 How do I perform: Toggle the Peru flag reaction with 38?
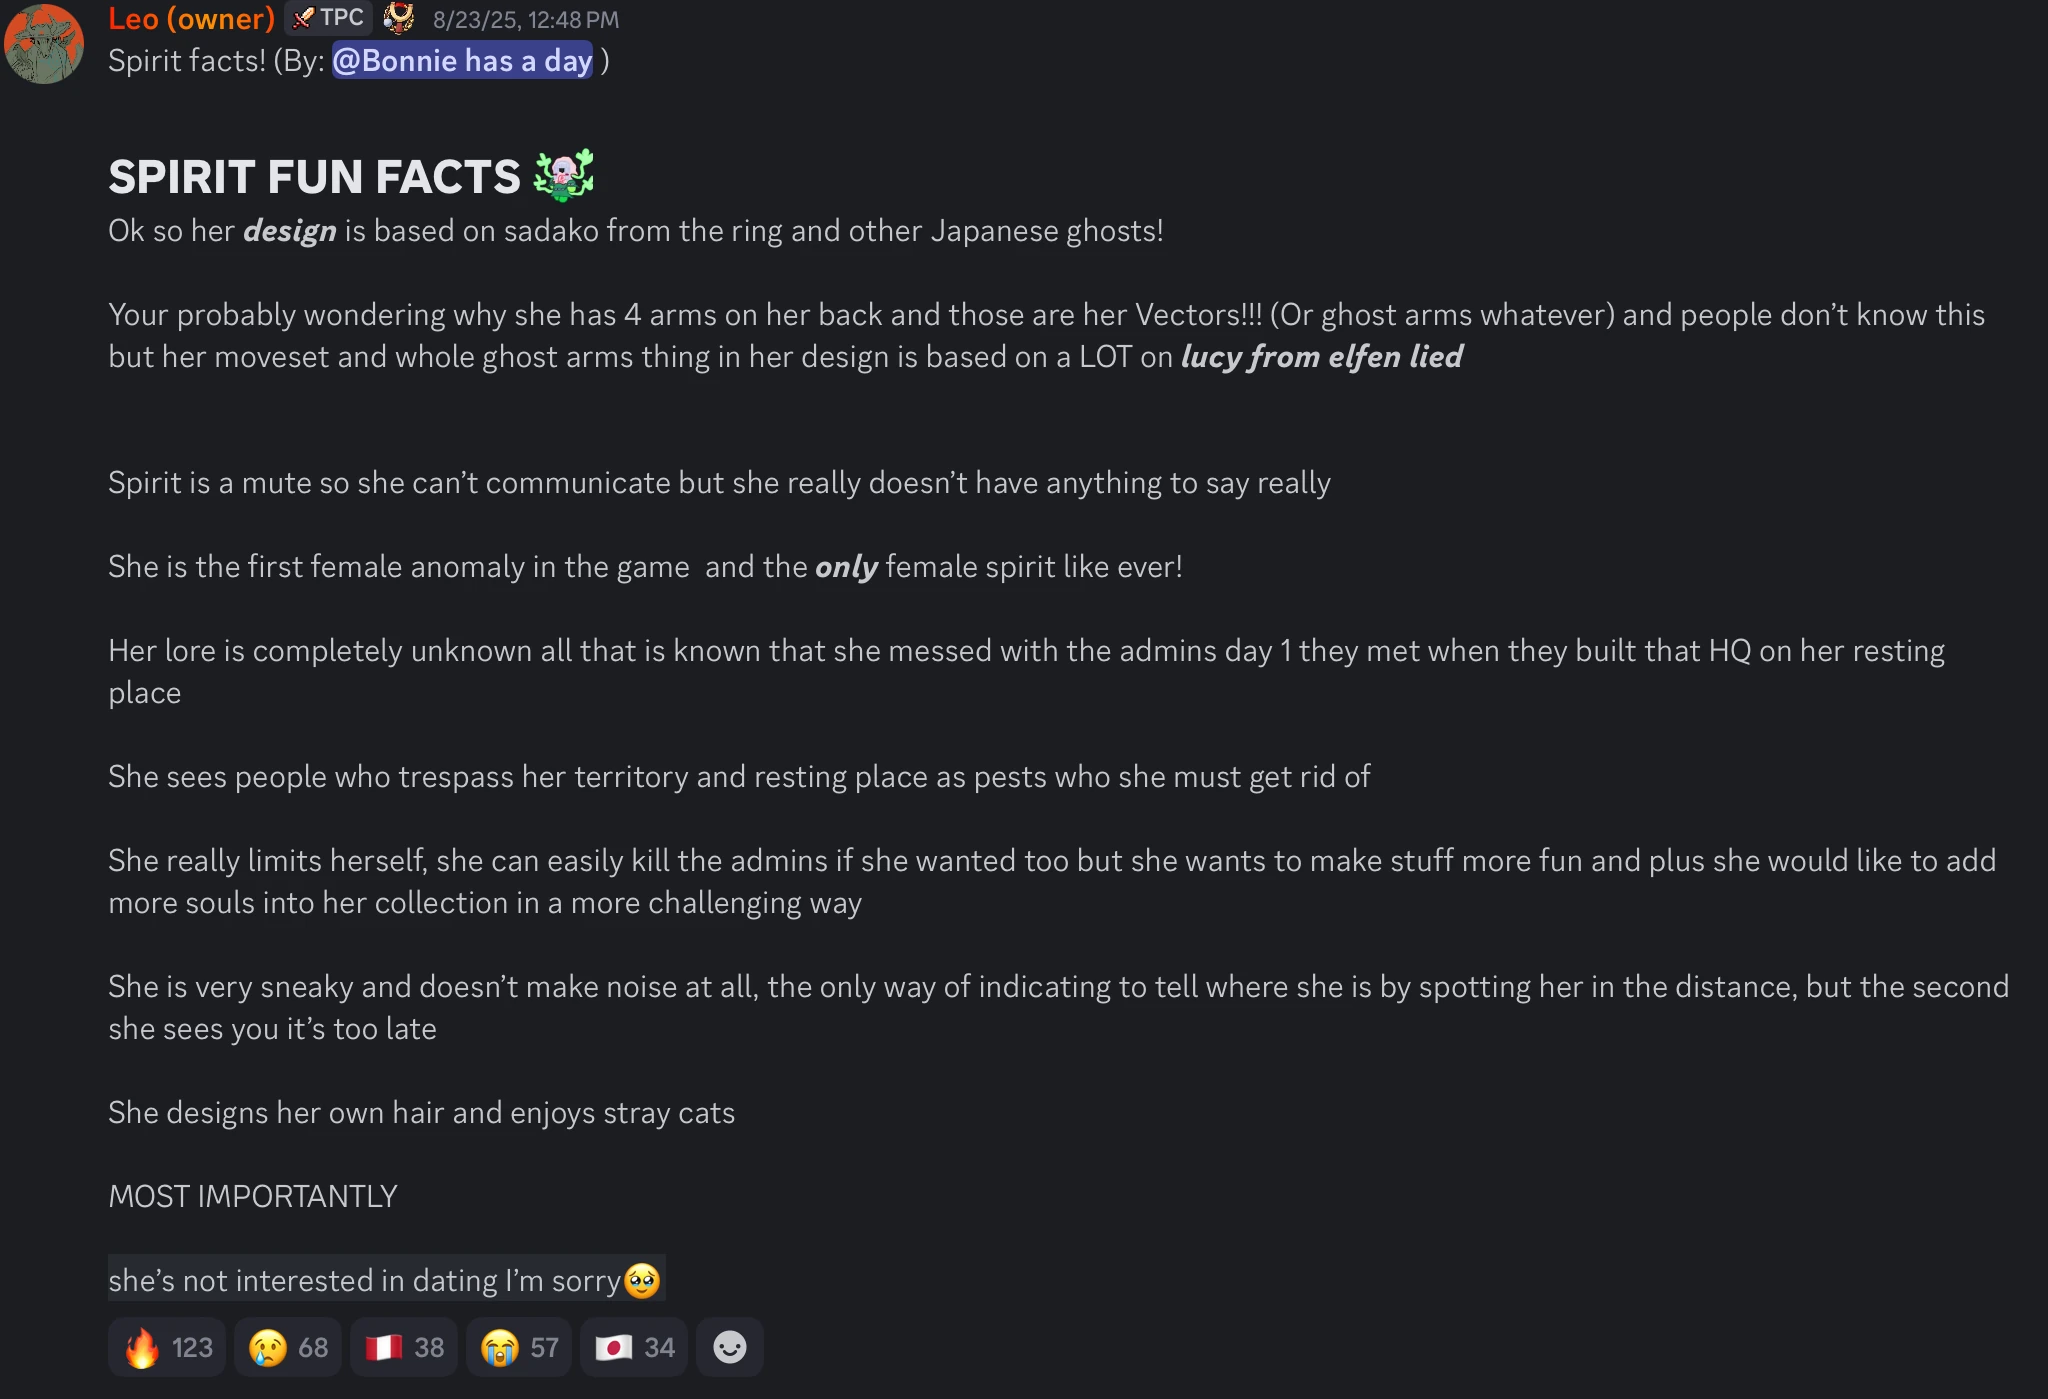coord(404,1347)
